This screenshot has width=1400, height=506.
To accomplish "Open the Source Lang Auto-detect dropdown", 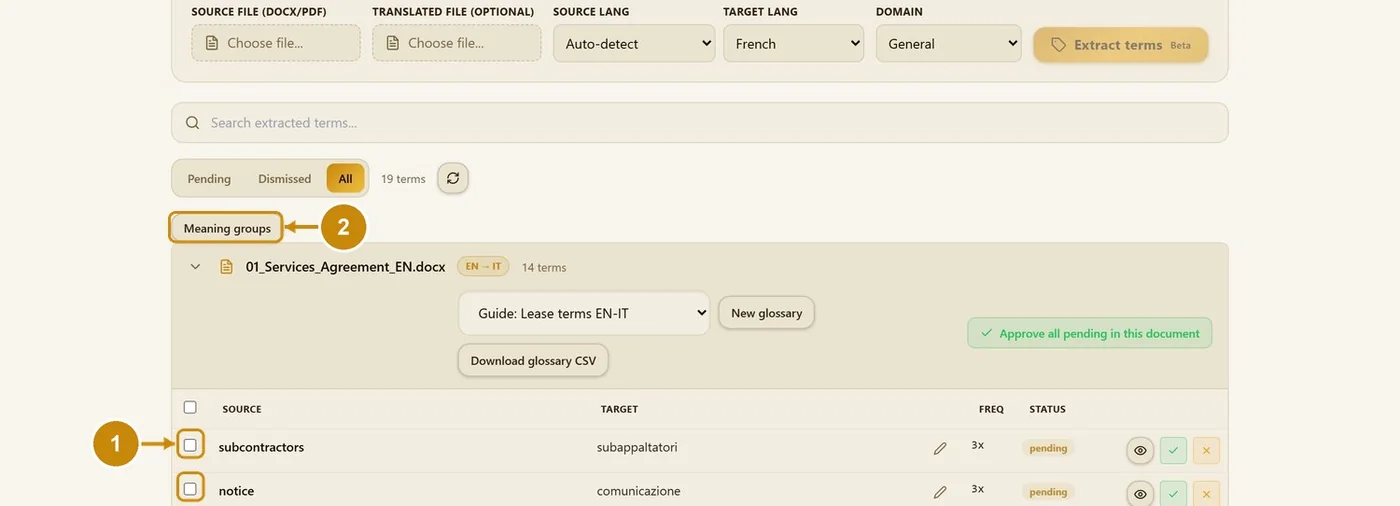I will tap(634, 43).
